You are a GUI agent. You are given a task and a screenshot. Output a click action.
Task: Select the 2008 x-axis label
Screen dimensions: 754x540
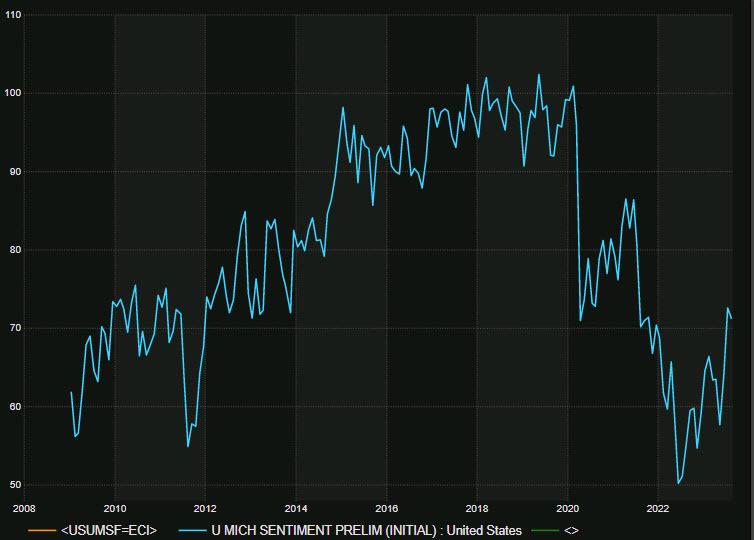click(x=24, y=509)
